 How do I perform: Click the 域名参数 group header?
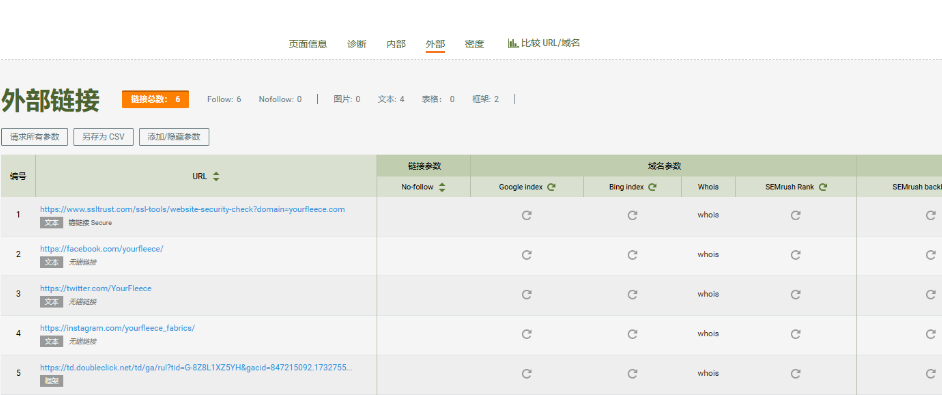(664, 166)
